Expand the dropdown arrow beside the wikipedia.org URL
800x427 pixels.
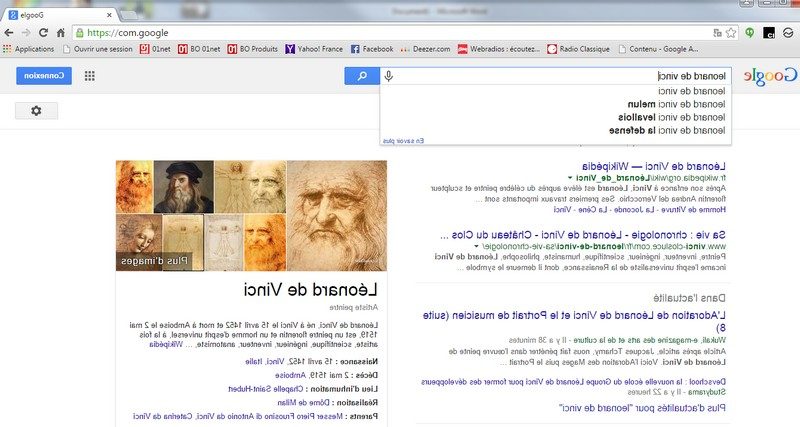pos(570,178)
